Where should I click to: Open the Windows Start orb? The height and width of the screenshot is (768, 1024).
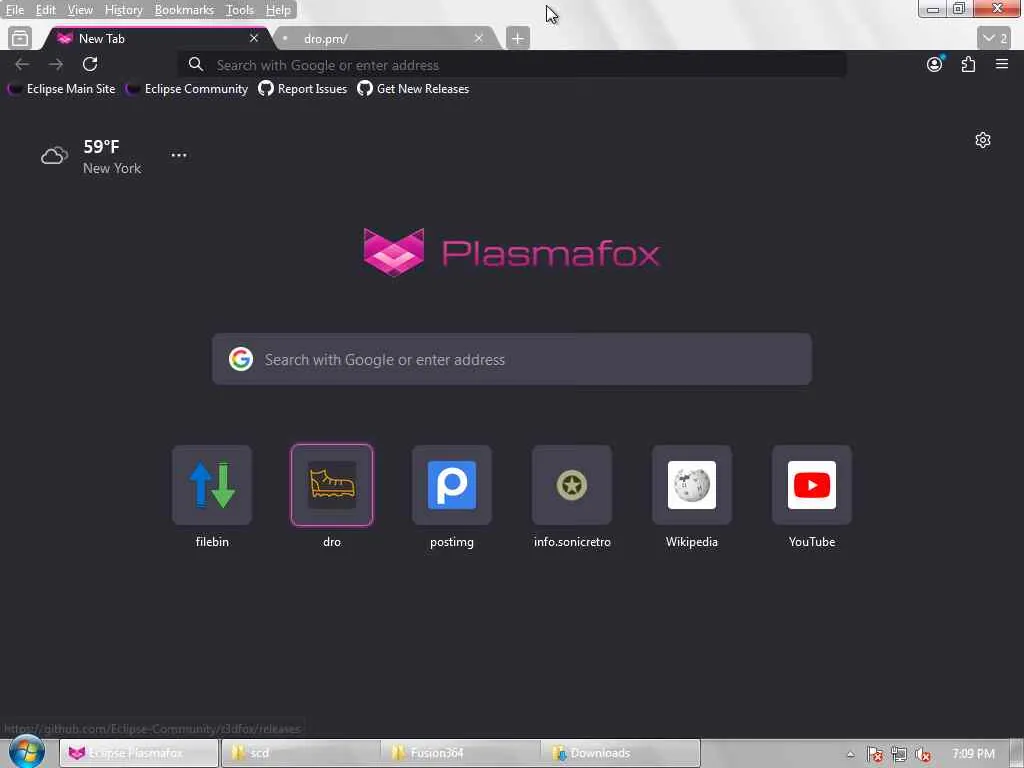click(x=27, y=752)
